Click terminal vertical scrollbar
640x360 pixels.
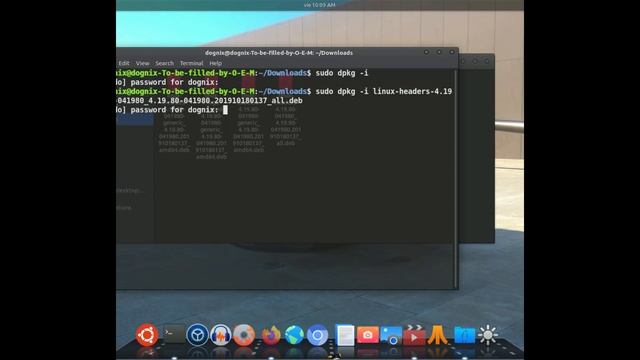tap(456, 179)
